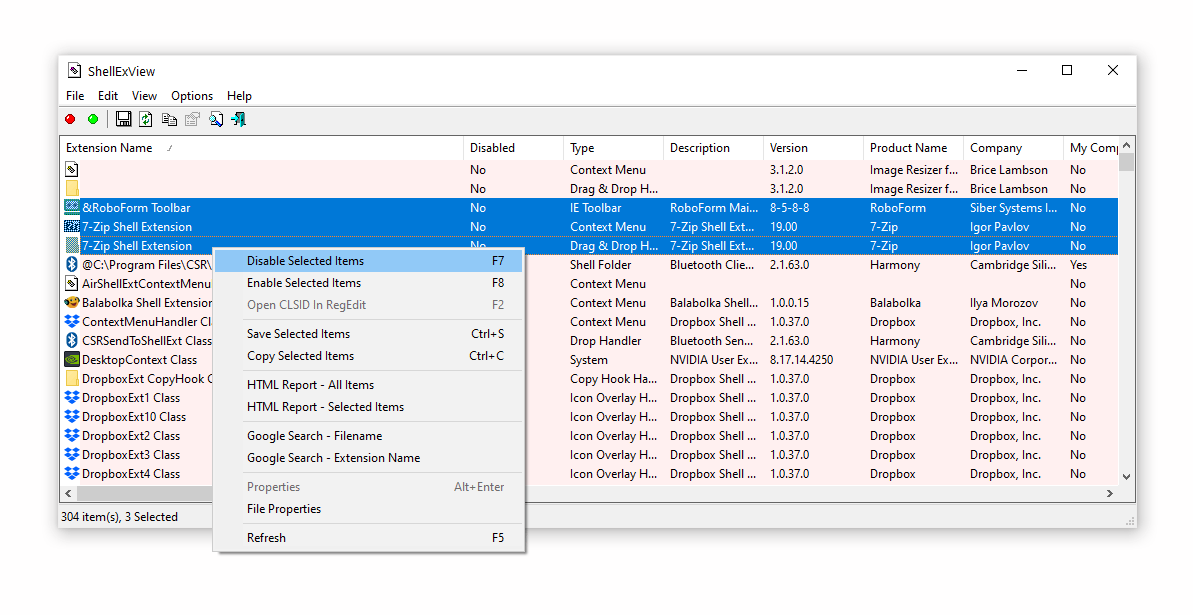Choose HTML Report - All Items
1193x615 pixels.
369,385
